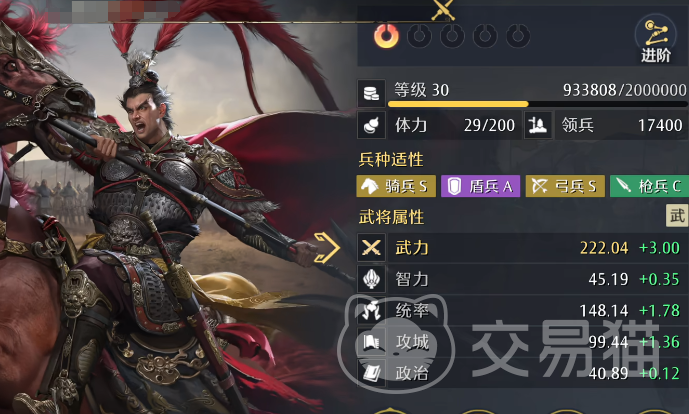Select the first lit red star ring
Image resolution: width=689 pixels, height=414 pixels.
click(x=387, y=36)
